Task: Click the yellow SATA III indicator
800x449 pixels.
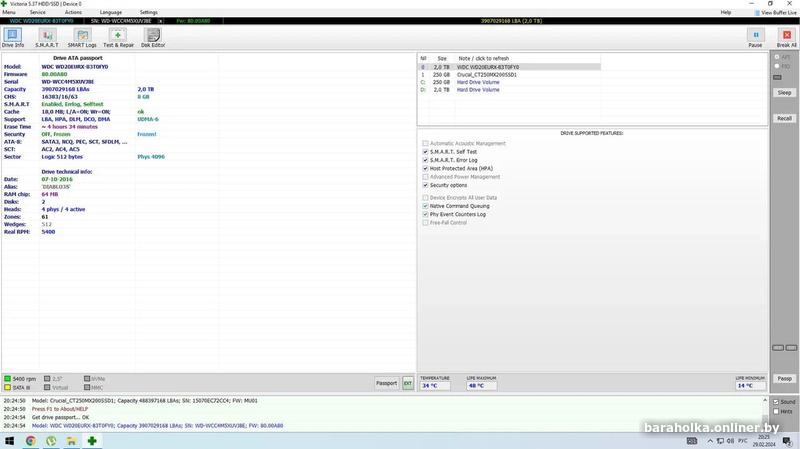Action: (8, 387)
